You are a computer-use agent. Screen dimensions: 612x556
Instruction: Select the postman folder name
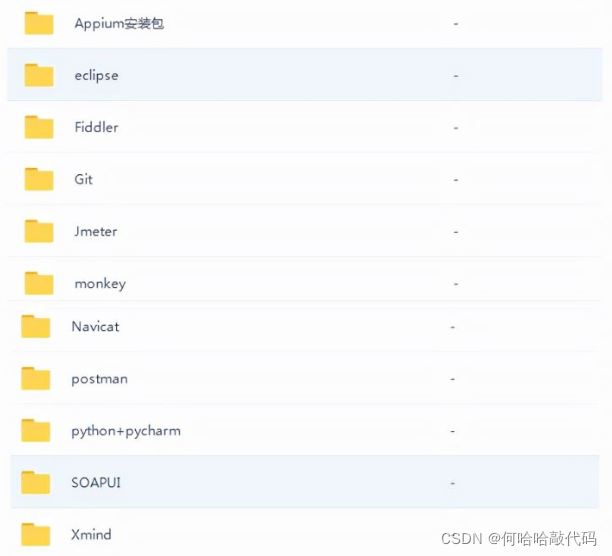[100, 379]
